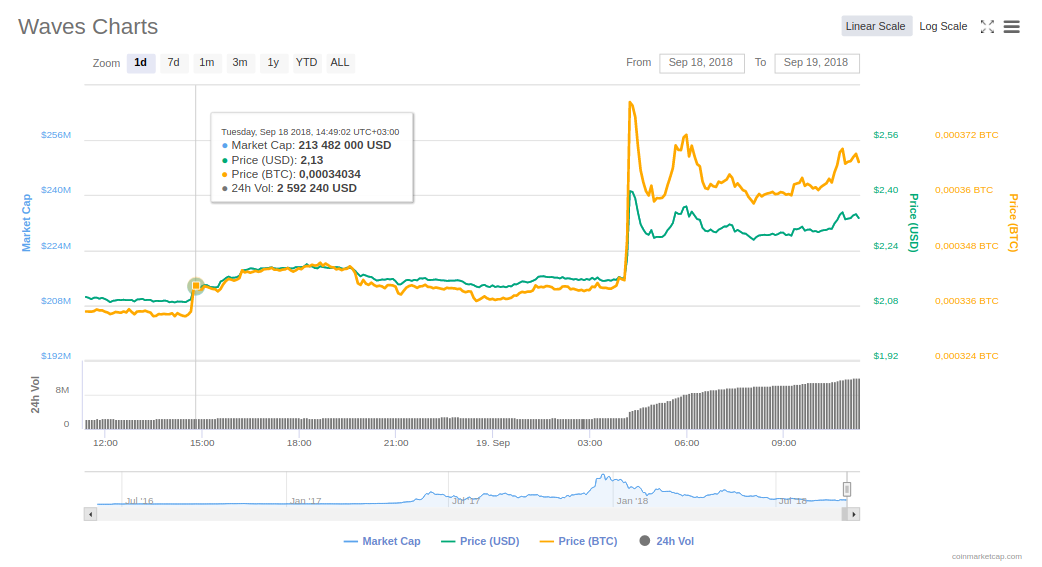Click the Jul '17 label in navigator
The height and width of the screenshot is (567, 1042).
click(466, 501)
